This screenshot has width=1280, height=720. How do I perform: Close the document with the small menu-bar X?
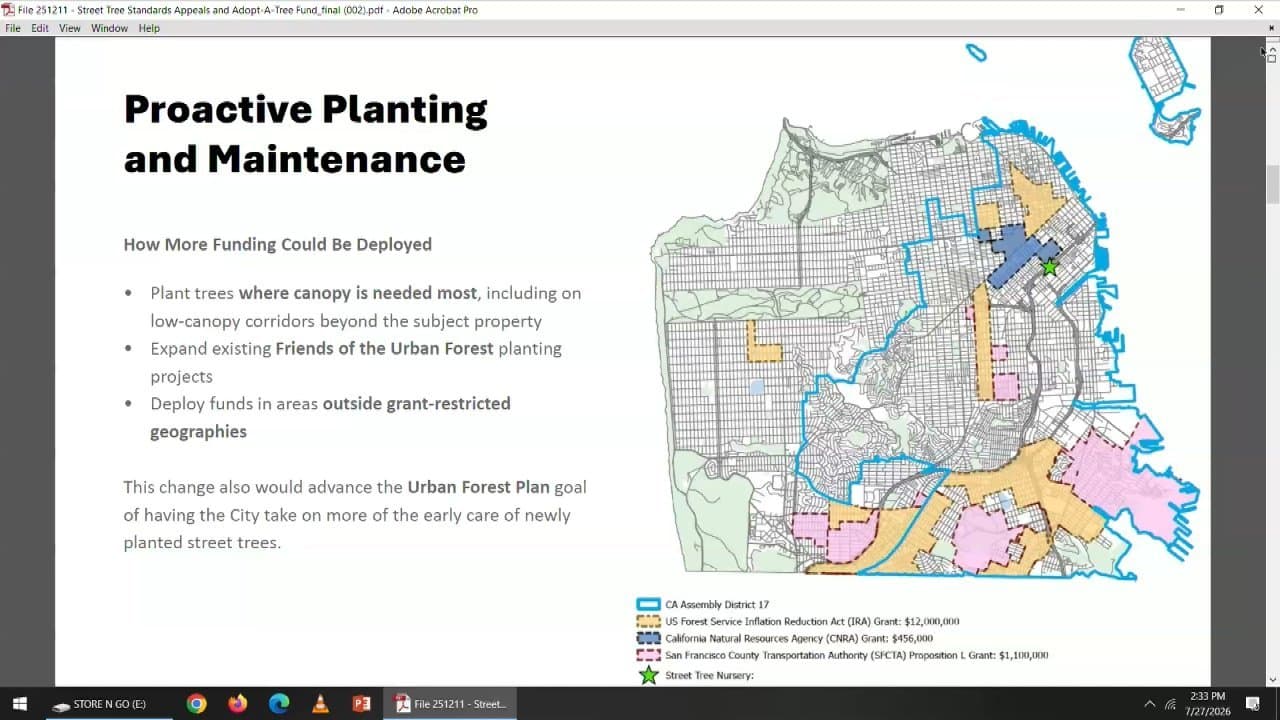pyautogui.click(x=1271, y=28)
